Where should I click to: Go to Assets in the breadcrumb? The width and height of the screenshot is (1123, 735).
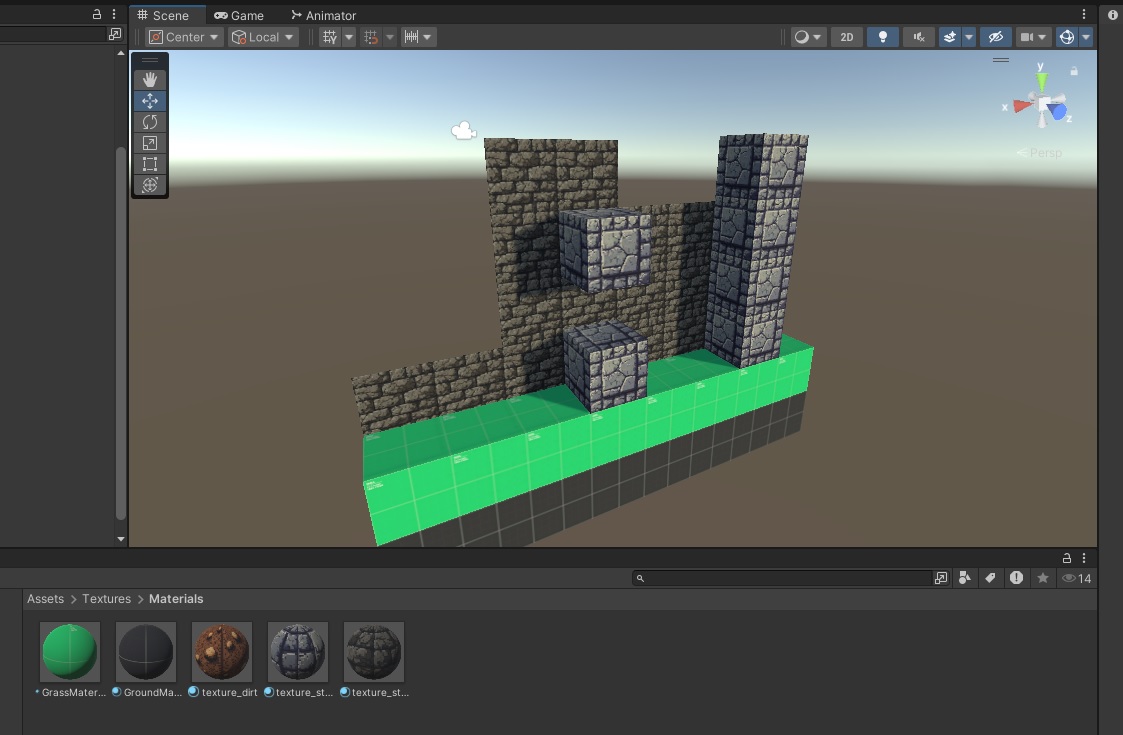[x=45, y=599]
